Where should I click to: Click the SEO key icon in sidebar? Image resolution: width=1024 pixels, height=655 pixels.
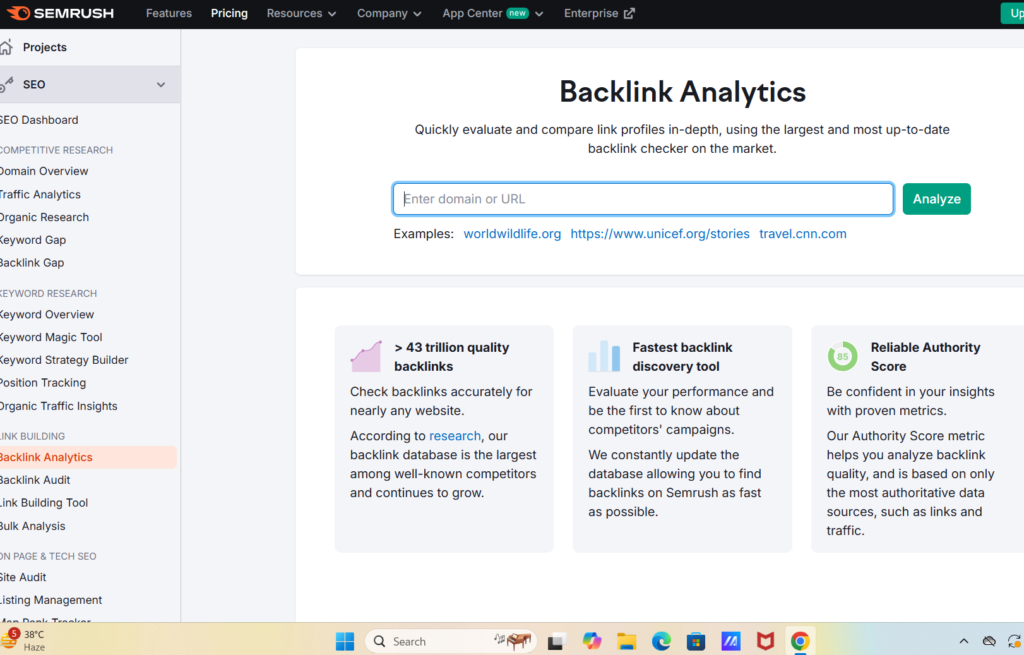point(7,84)
